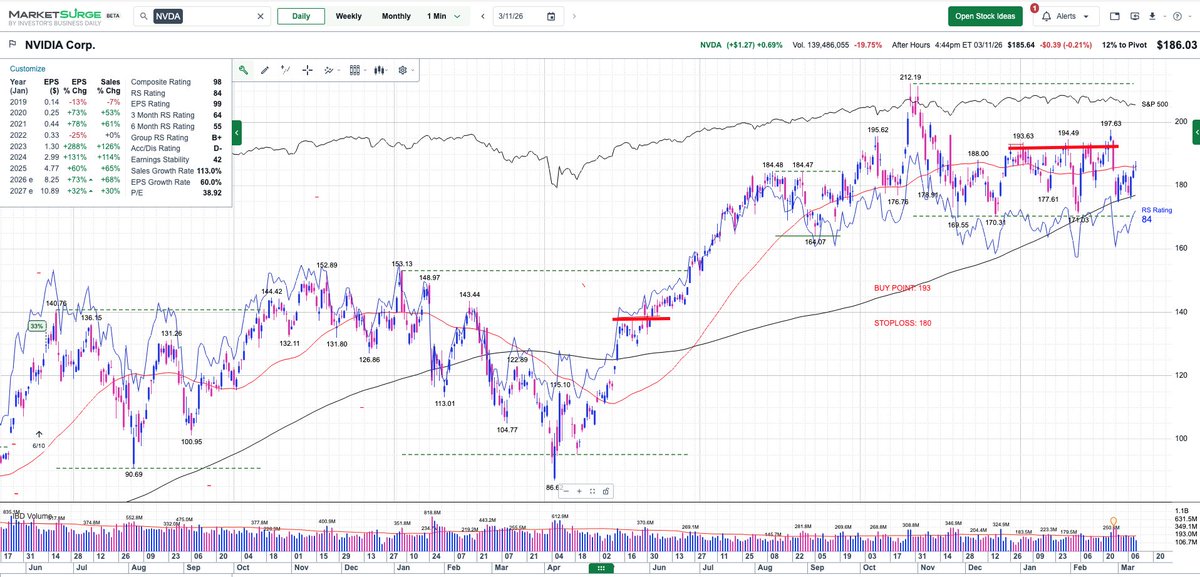
Task: Click the Customize link
Action: point(28,68)
